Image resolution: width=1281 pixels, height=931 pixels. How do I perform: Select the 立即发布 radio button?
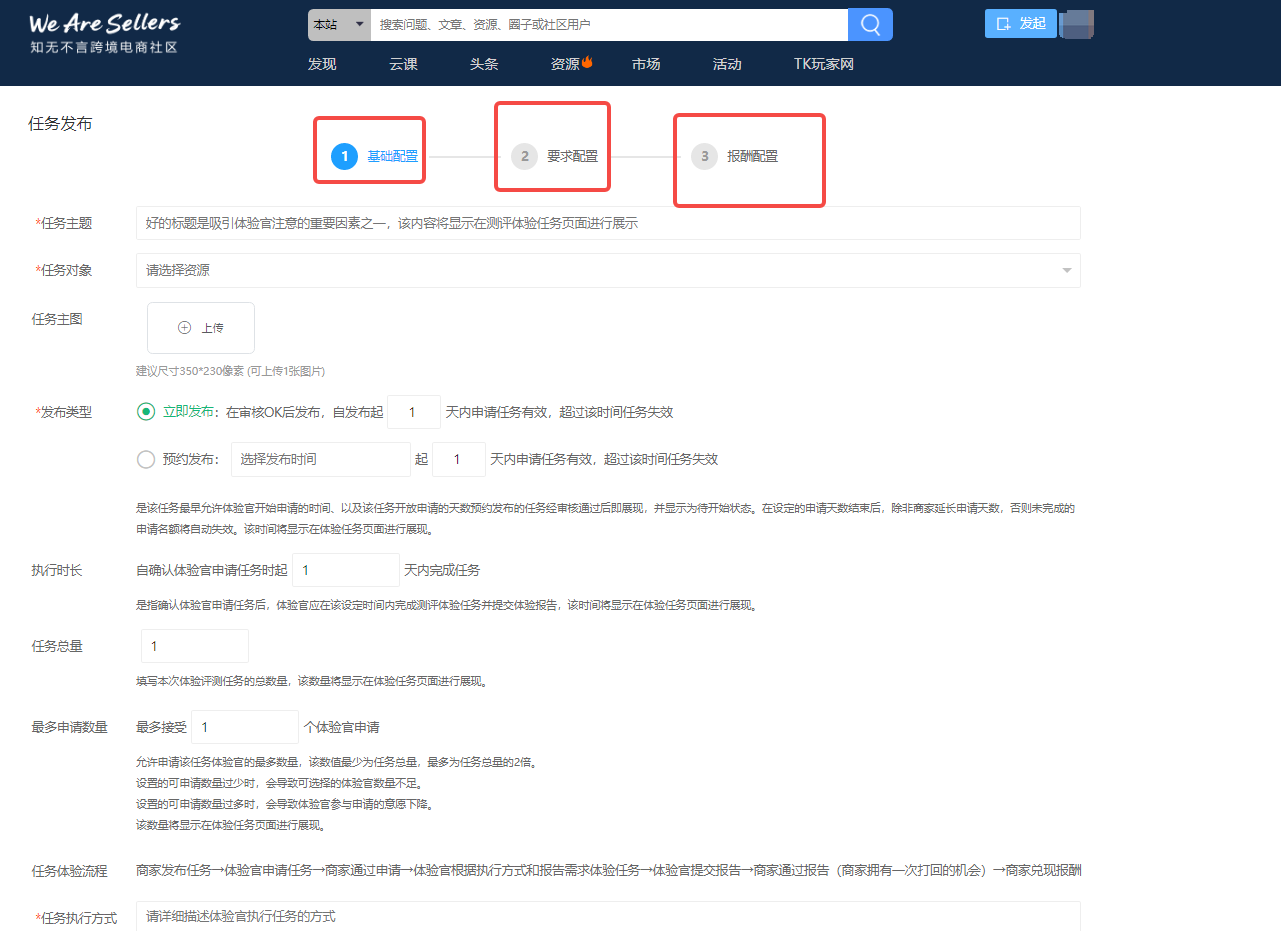point(146,412)
